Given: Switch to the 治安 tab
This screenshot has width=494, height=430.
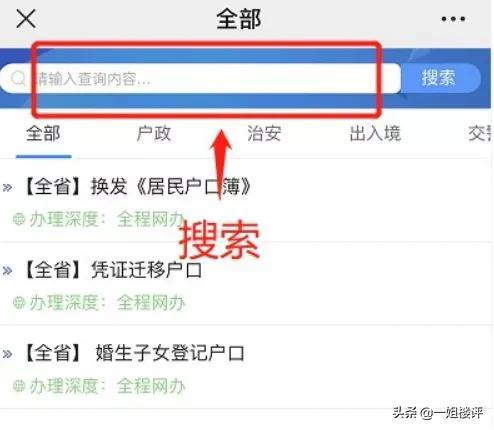Looking at the screenshot, I should (264, 134).
